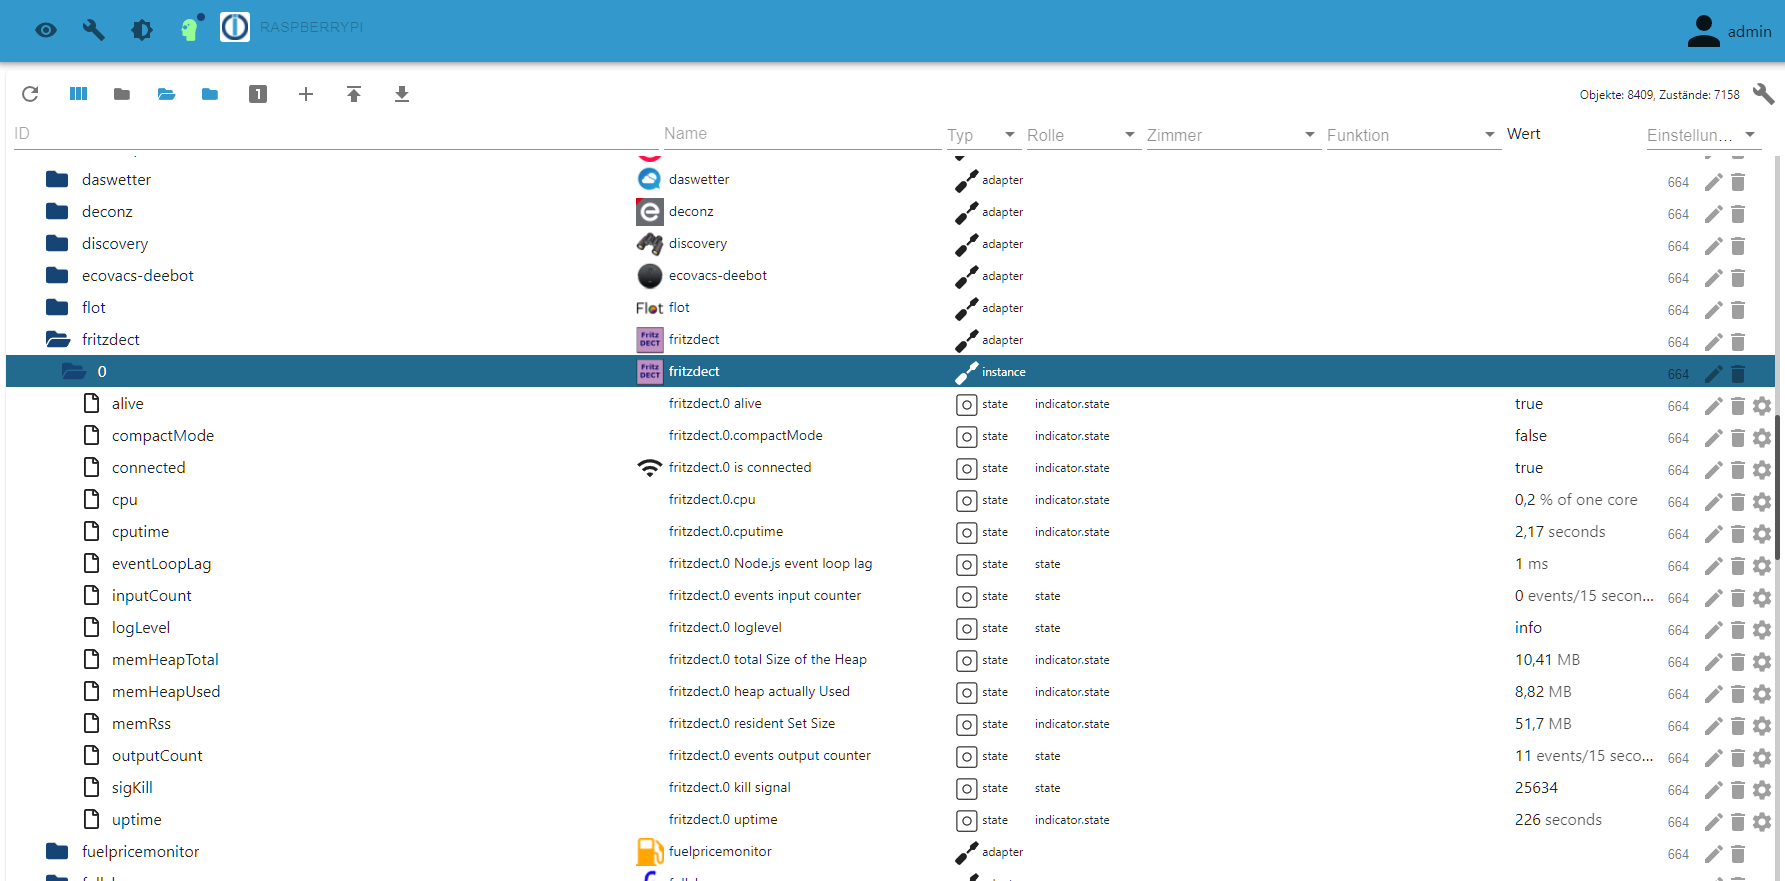Select the eventLoopLag state row
Screen dimensions: 1785x881
(890, 564)
